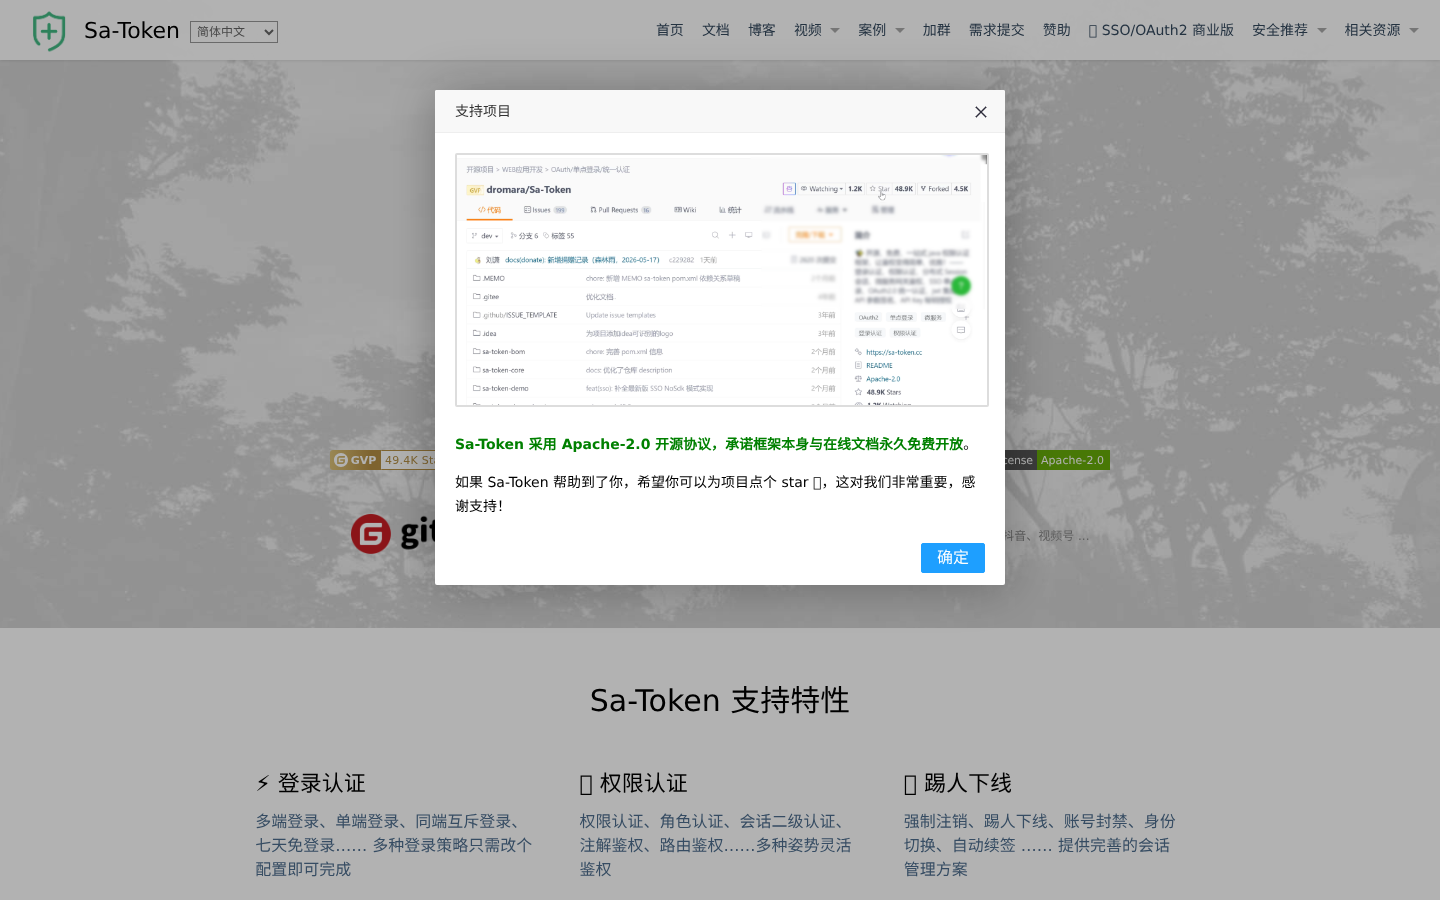
Task: Expand the 相关资源 dropdown menu
Action: pyautogui.click(x=1382, y=30)
